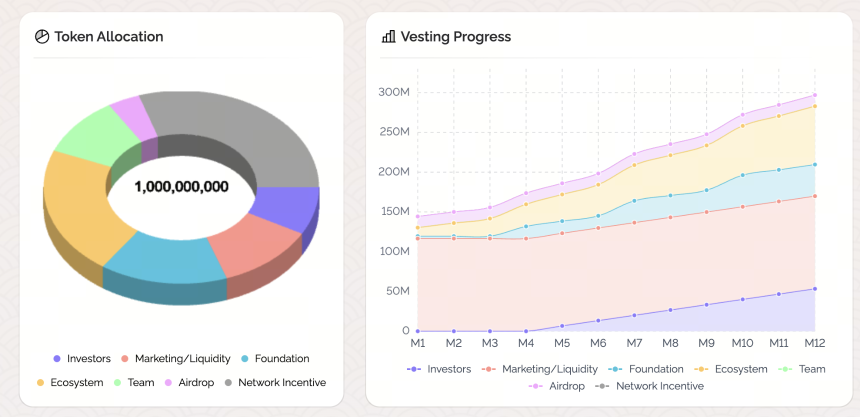Select Foundation legend entry below the donut chart
Image resolution: width=860 pixels, height=417 pixels.
[275, 359]
